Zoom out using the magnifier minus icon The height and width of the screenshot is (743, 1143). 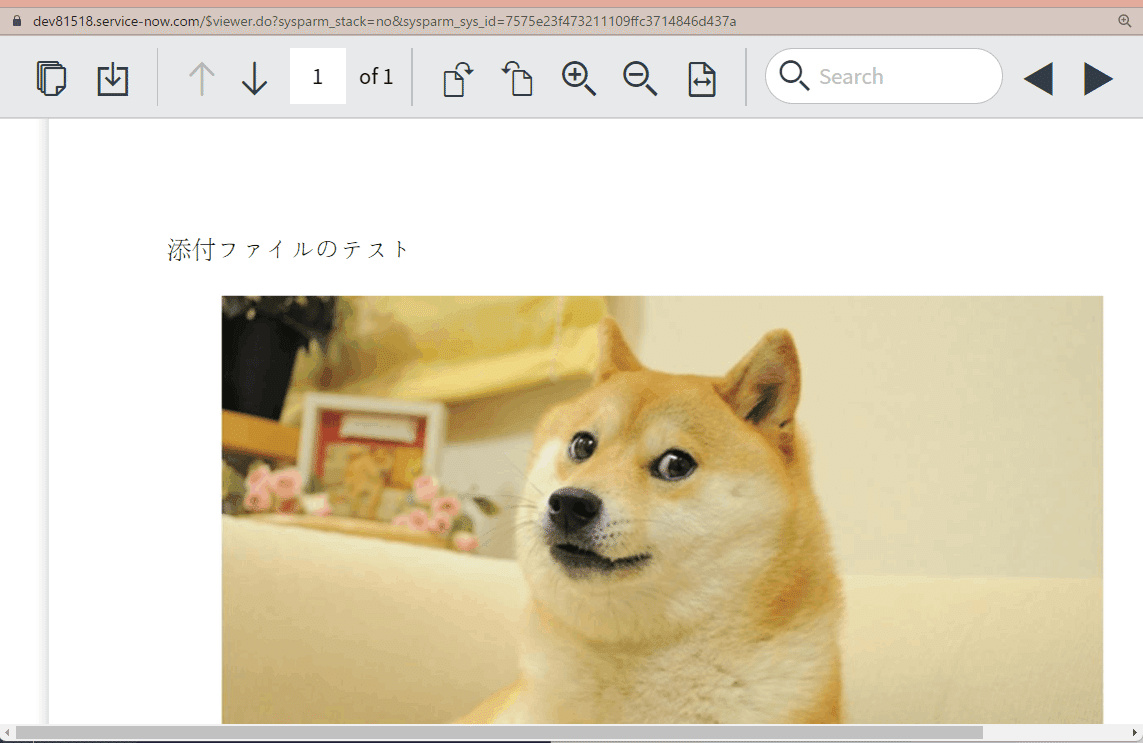coord(640,79)
